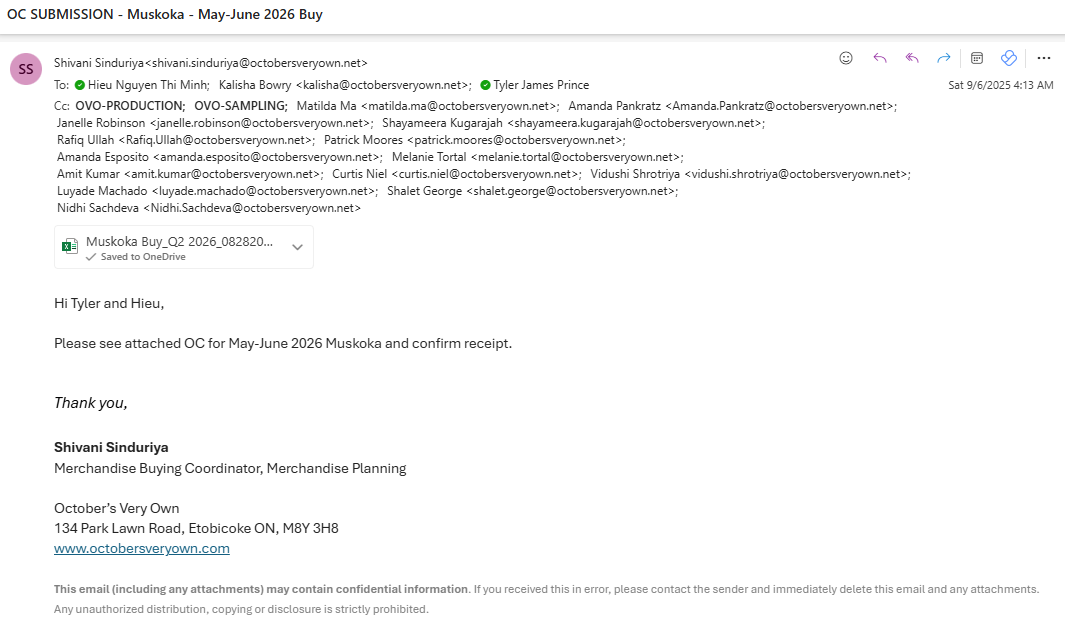Click sender name Shivani Sinduriya in header
This screenshot has width=1065, height=629.
point(99,62)
